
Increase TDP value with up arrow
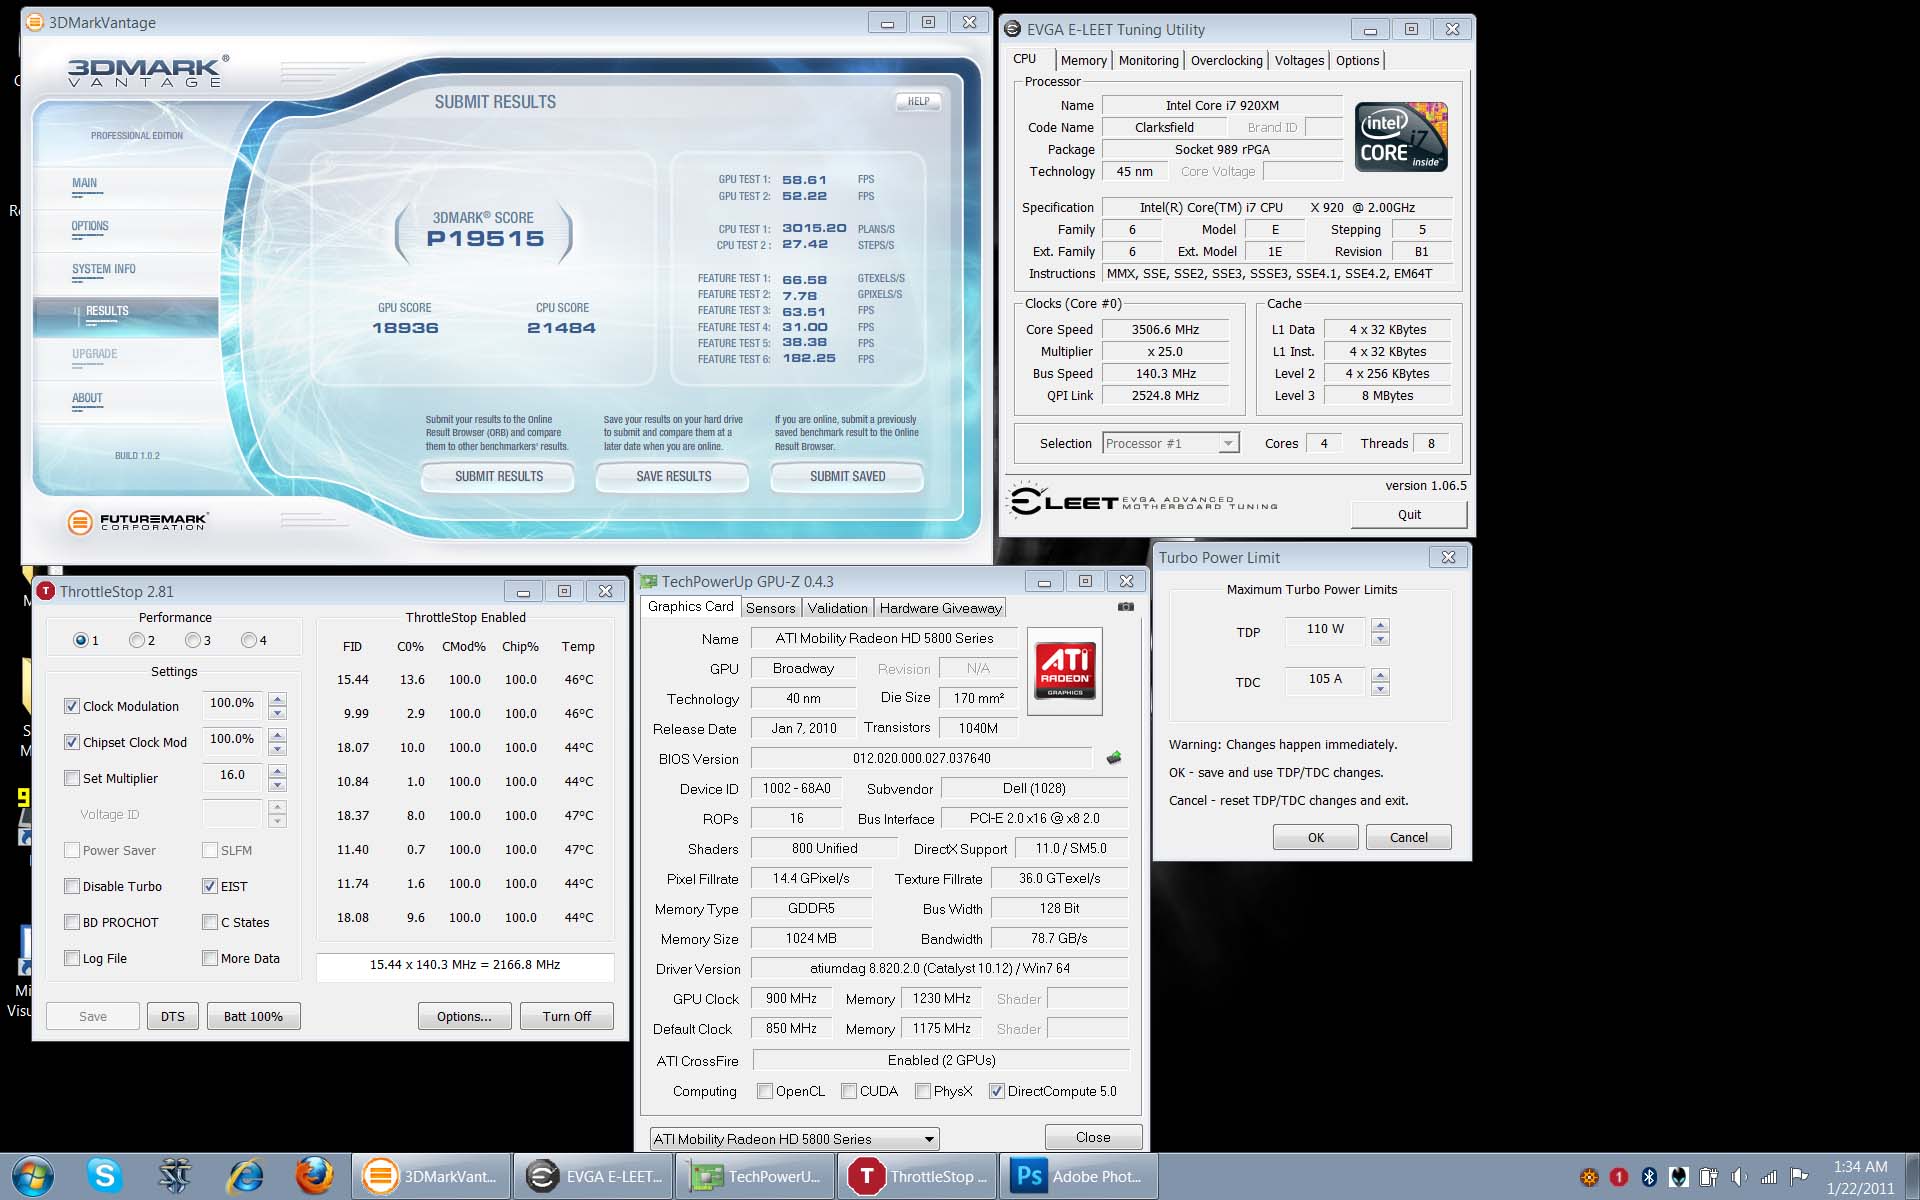[1380, 625]
